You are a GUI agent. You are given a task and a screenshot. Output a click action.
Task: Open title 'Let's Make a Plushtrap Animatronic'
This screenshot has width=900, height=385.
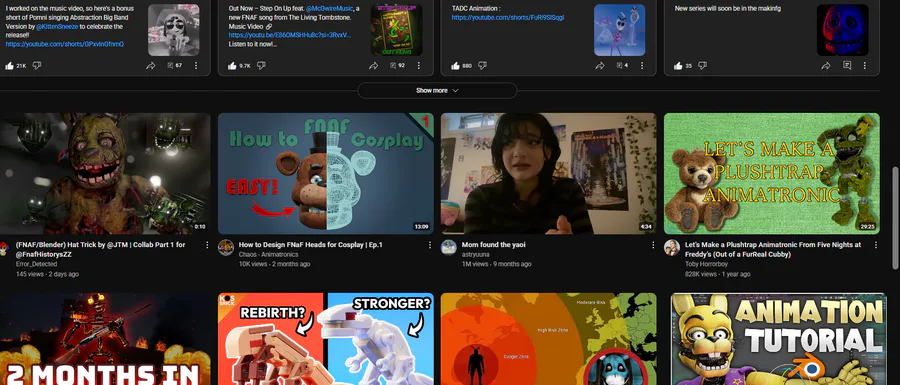point(773,249)
